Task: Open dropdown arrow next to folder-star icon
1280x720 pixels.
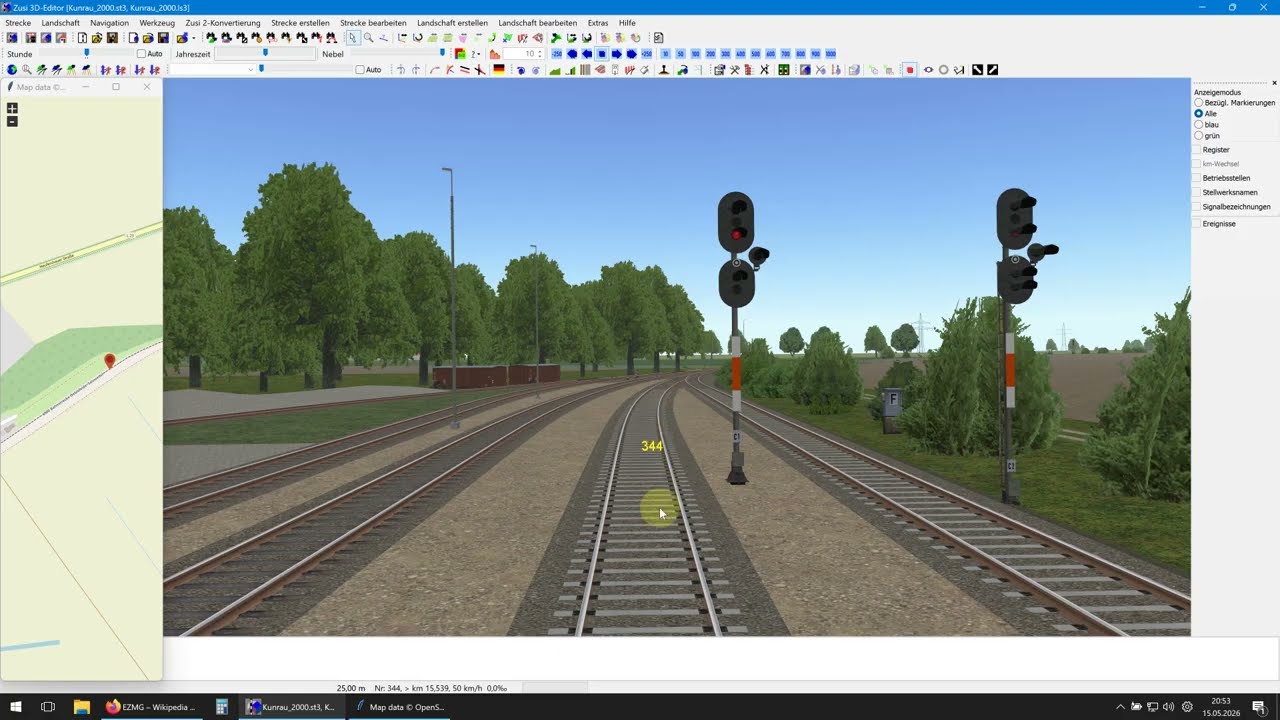Action: (x=193, y=38)
